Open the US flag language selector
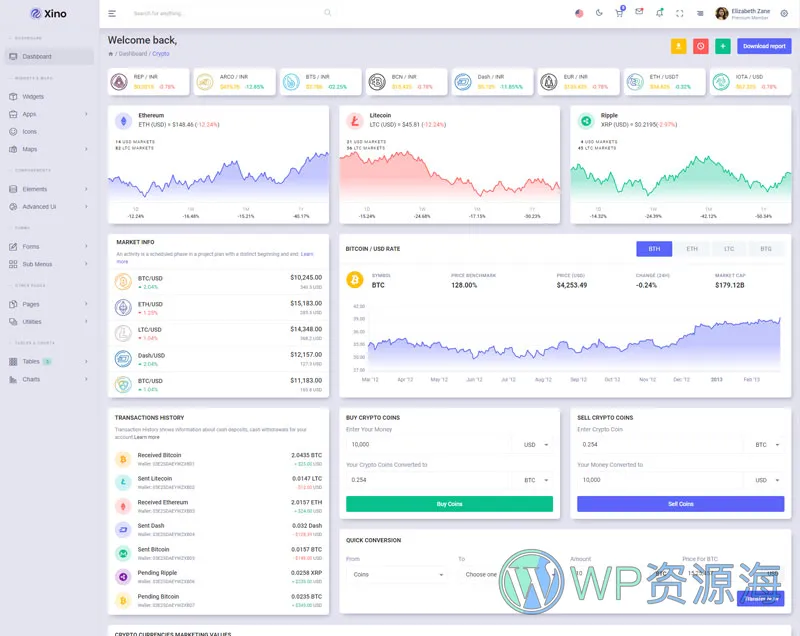 coord(579,13)
